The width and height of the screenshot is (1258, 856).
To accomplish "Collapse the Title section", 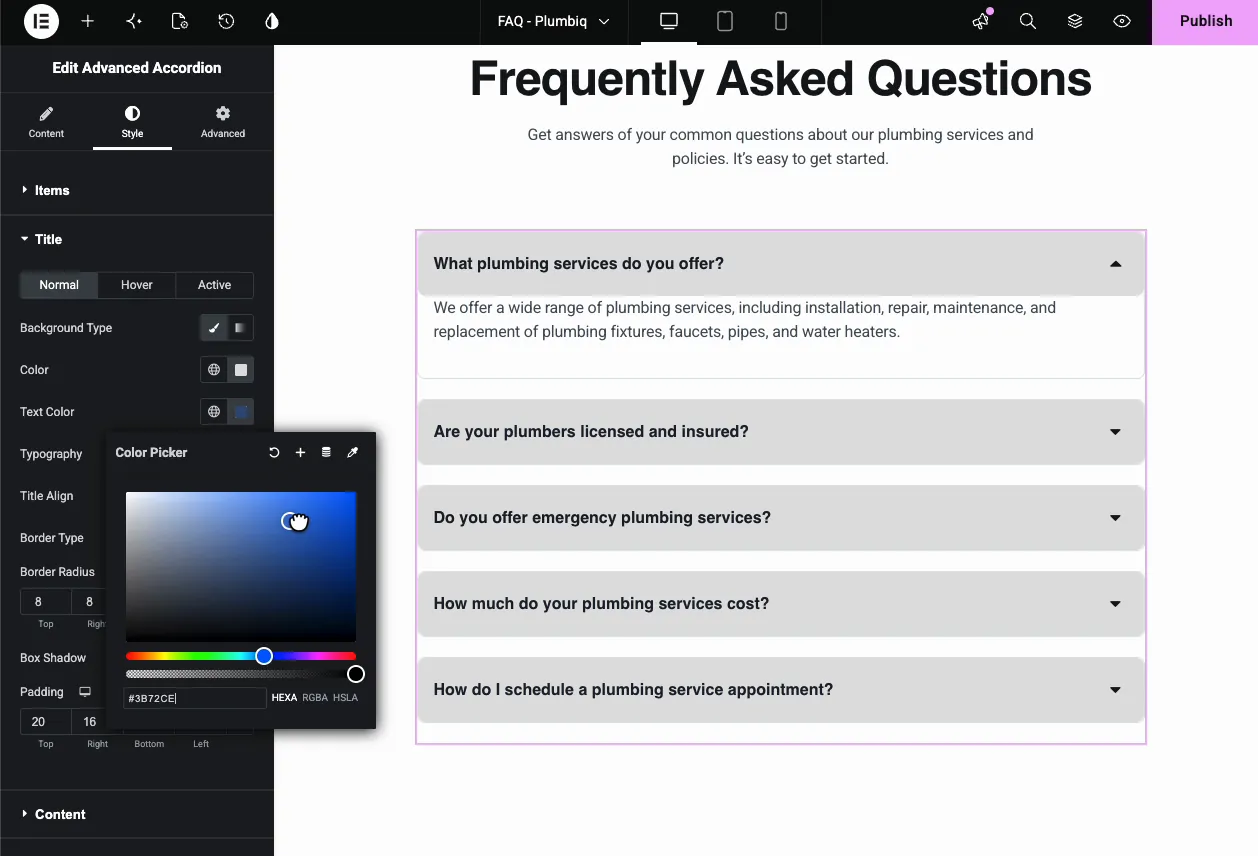I will [x=137, y=239].
